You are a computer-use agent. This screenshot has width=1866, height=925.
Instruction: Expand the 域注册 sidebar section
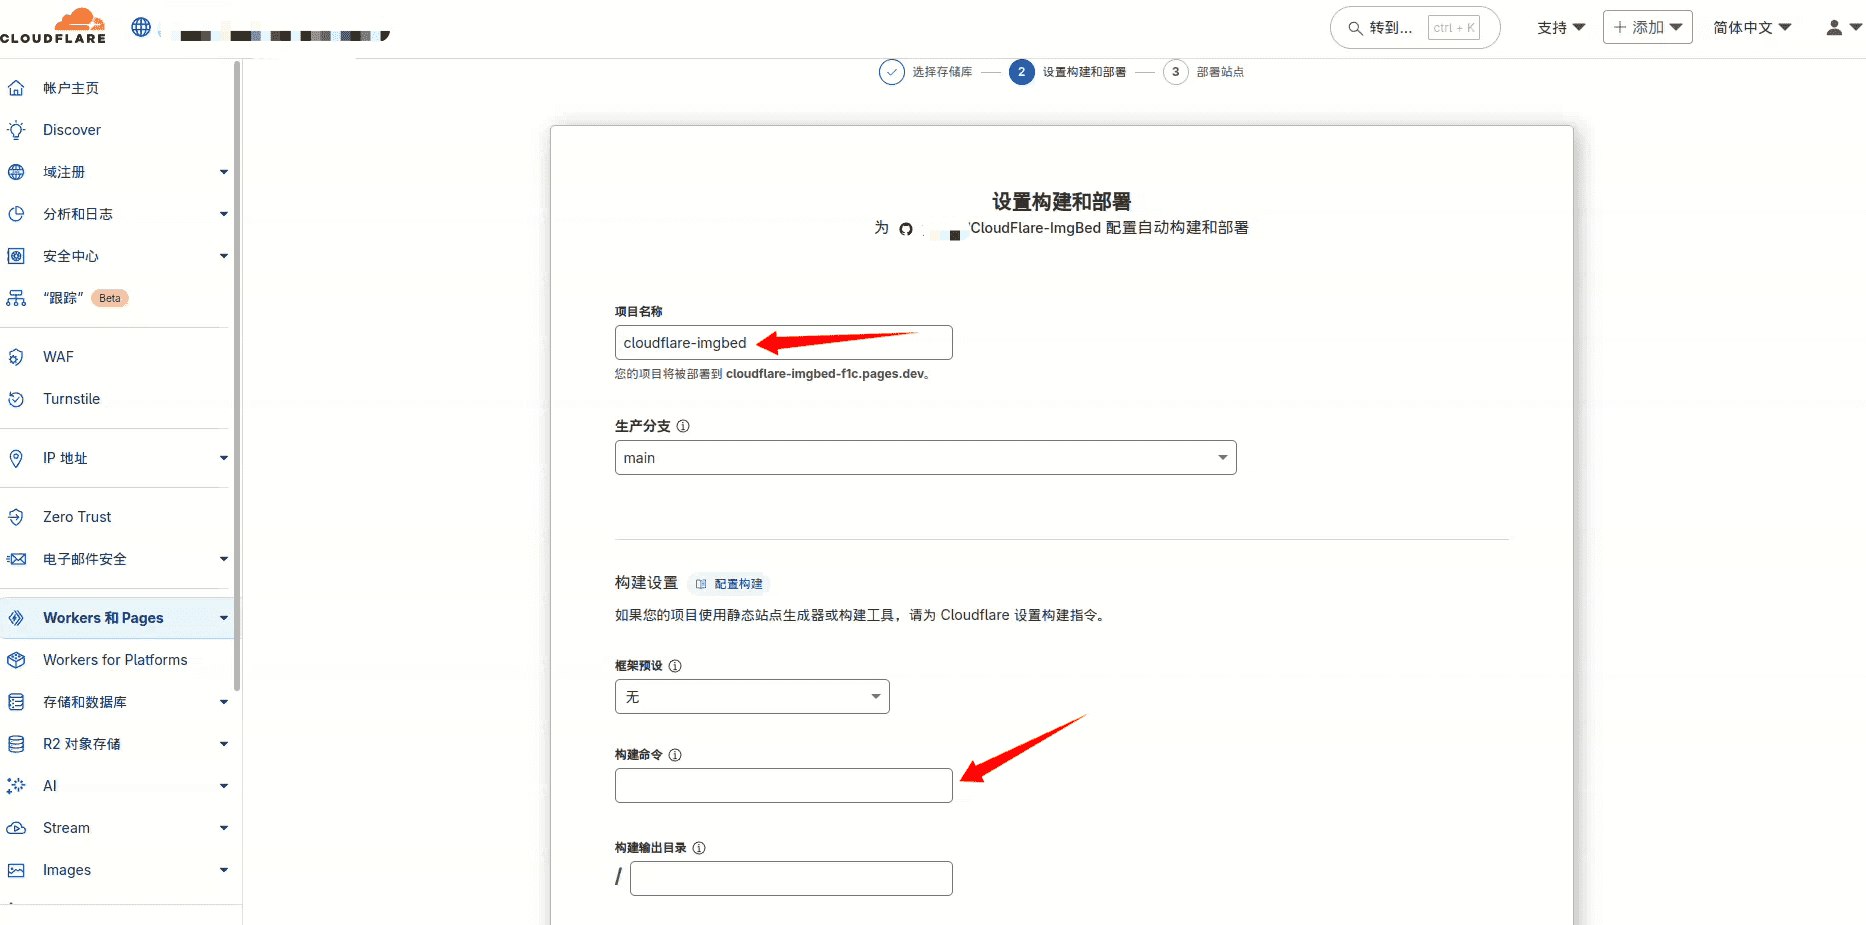click(x=224, y=172)
